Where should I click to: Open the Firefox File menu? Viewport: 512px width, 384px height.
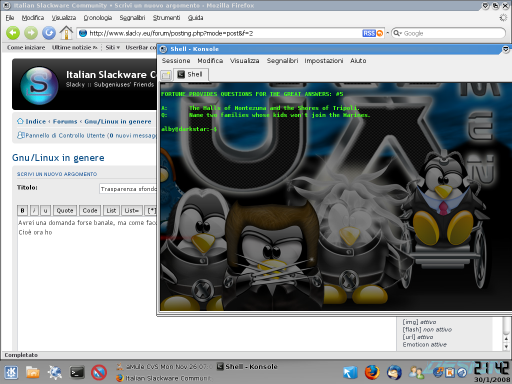(x=10, y=18)
